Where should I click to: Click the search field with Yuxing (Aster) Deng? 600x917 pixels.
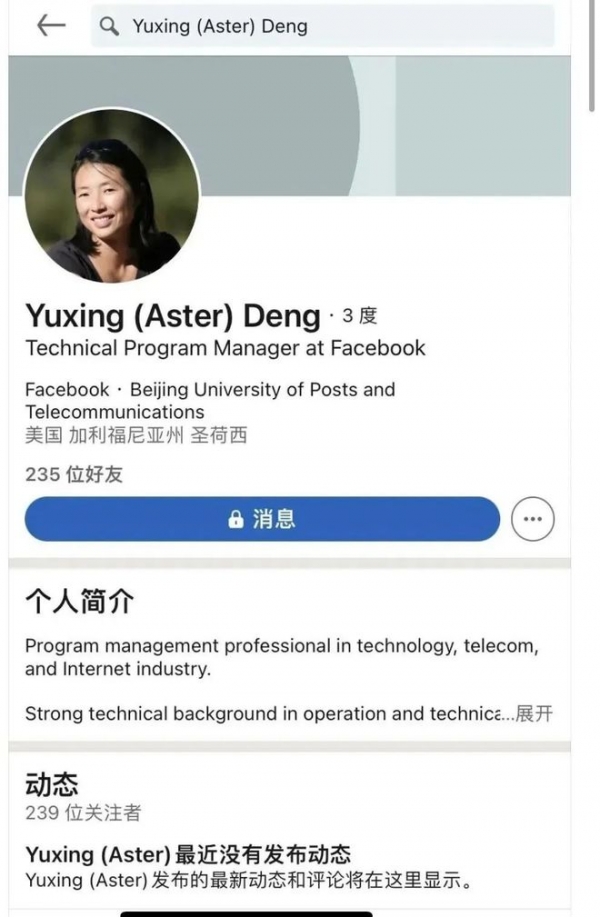click(322, 26)
